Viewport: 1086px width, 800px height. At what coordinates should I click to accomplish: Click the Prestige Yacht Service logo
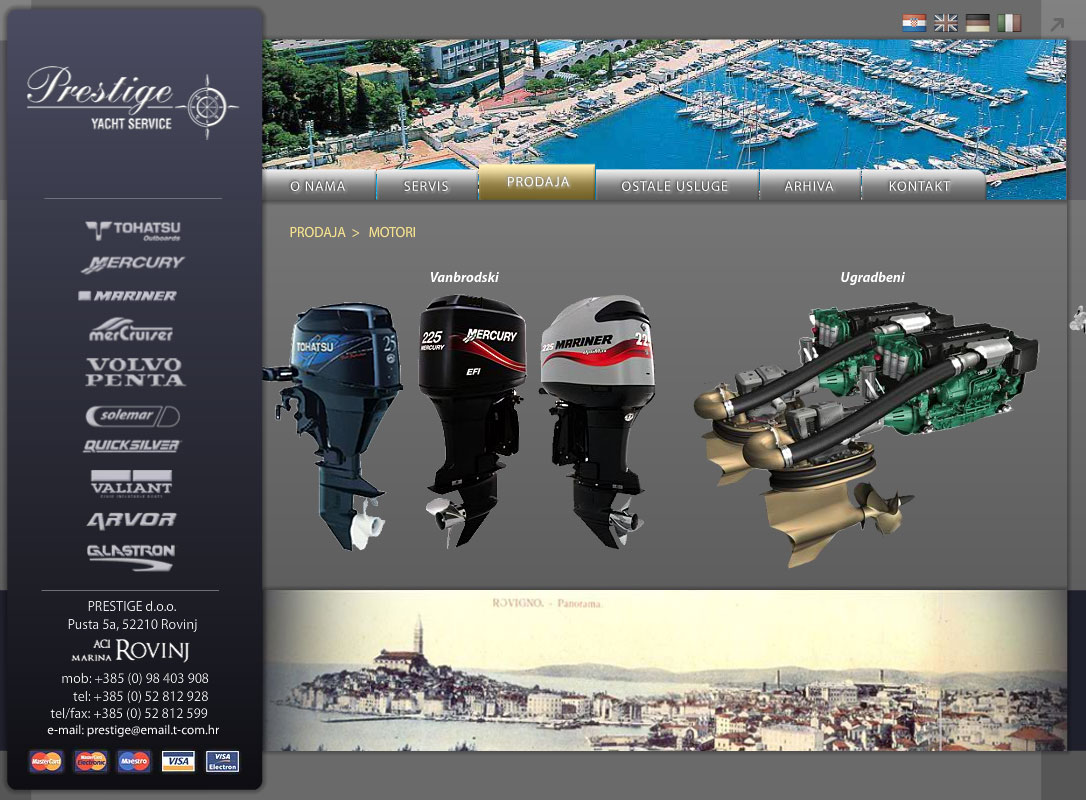tap(131, 102)
